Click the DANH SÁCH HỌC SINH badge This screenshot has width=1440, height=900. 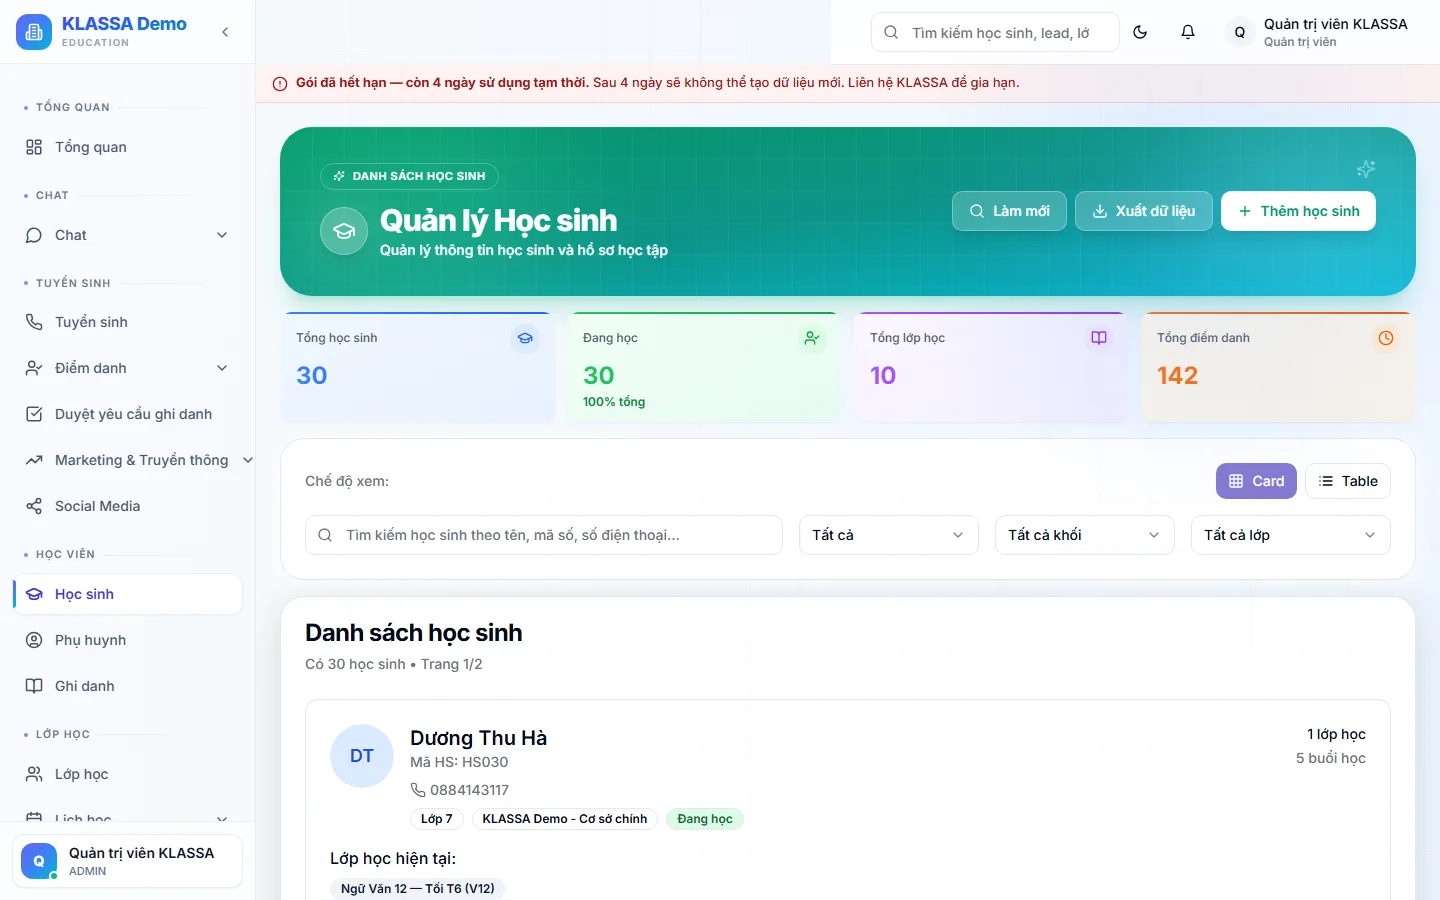coord(409,176)
